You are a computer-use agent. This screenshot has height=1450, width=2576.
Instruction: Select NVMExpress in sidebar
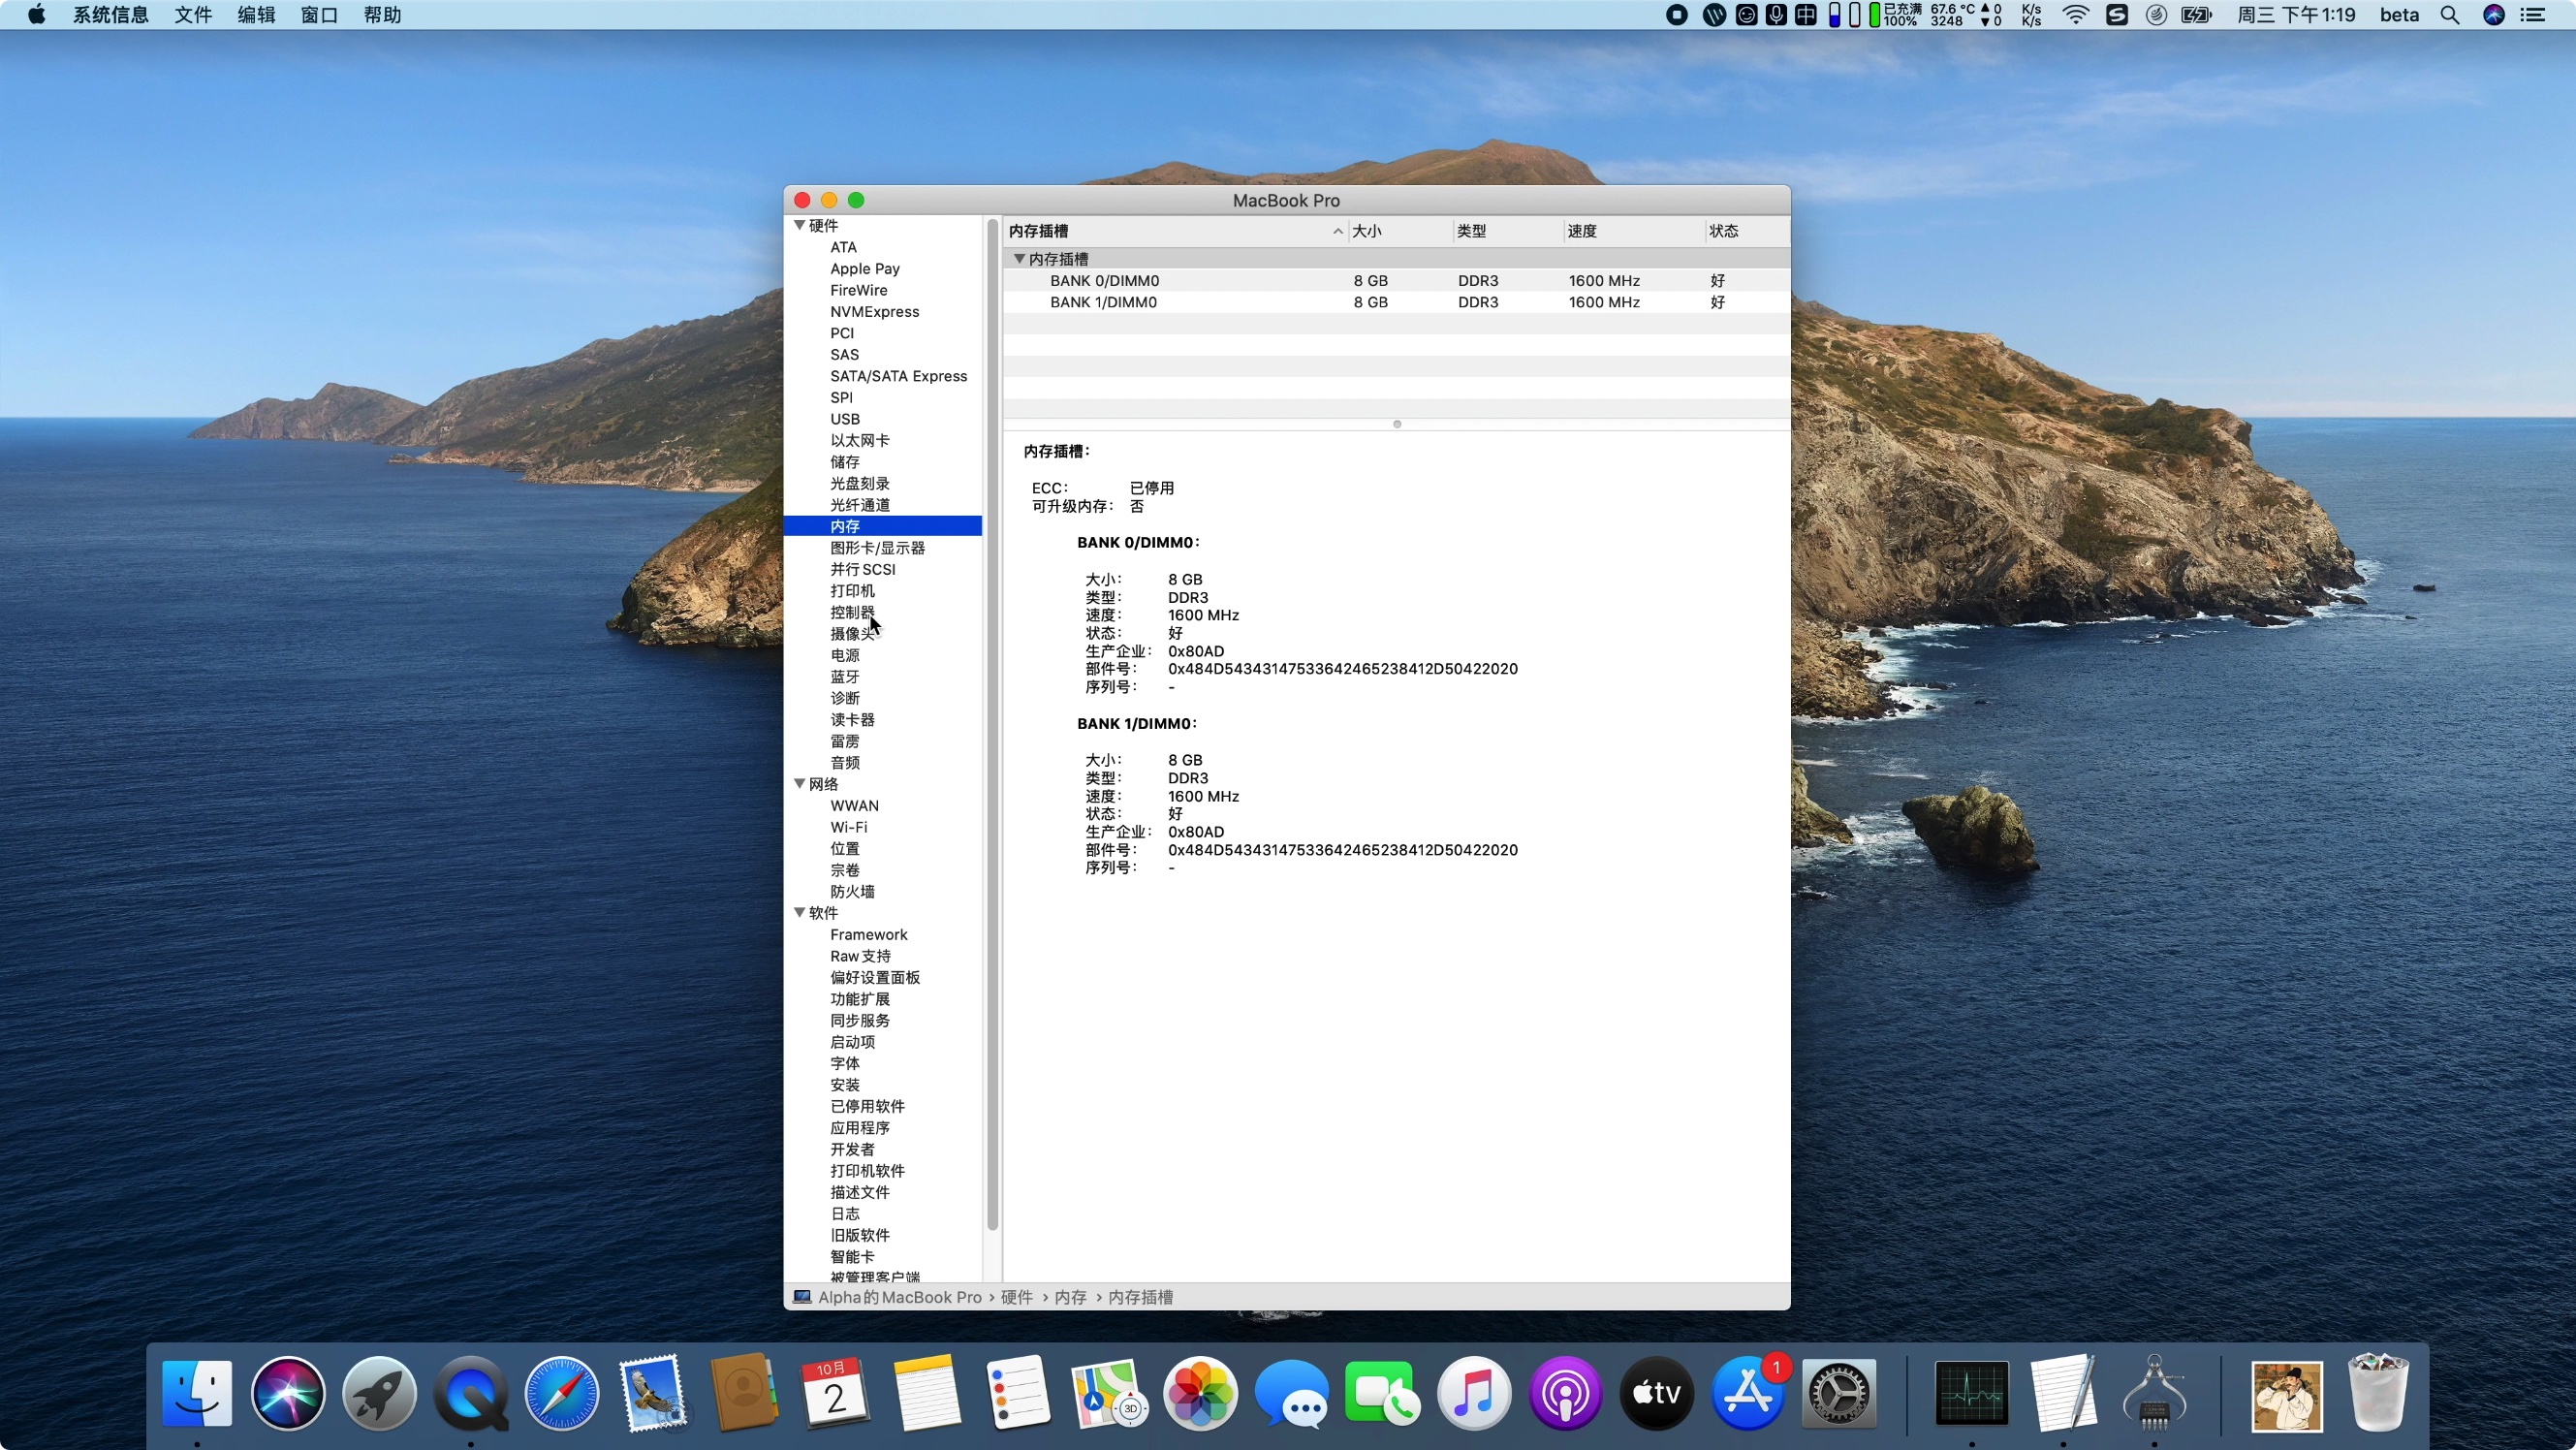(874, 311)
